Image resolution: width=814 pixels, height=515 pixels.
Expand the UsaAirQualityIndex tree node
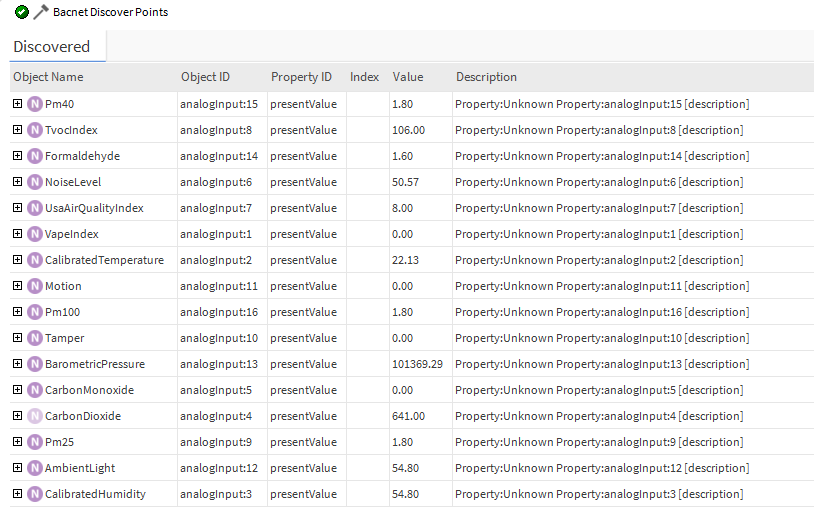tap(17, 208)
